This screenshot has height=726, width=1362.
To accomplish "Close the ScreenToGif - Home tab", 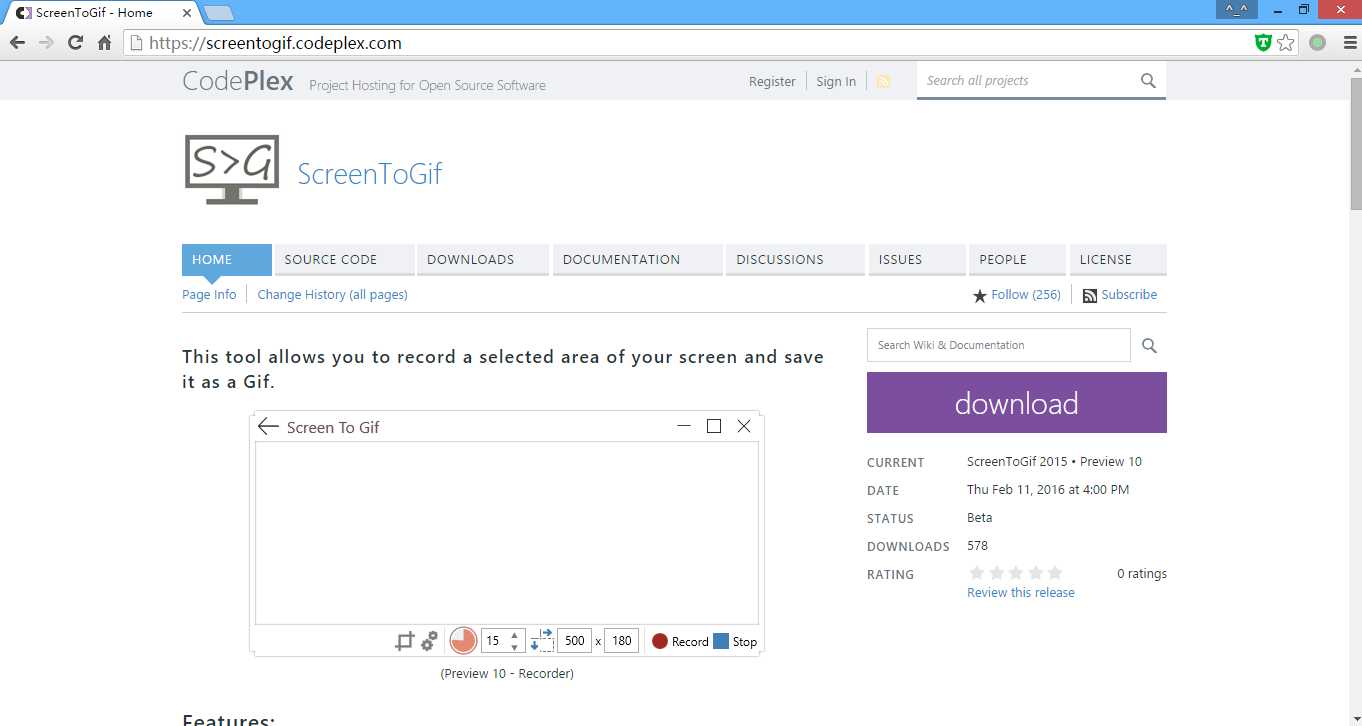I will [x=187, y=13].
